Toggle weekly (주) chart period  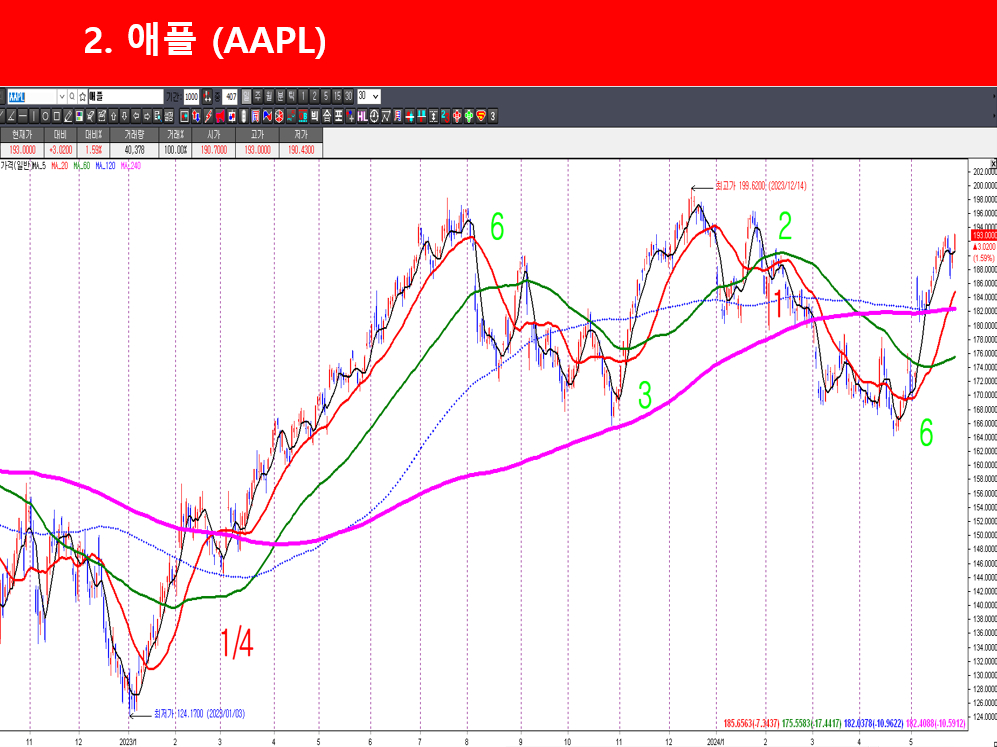click(x=257, y=96)
